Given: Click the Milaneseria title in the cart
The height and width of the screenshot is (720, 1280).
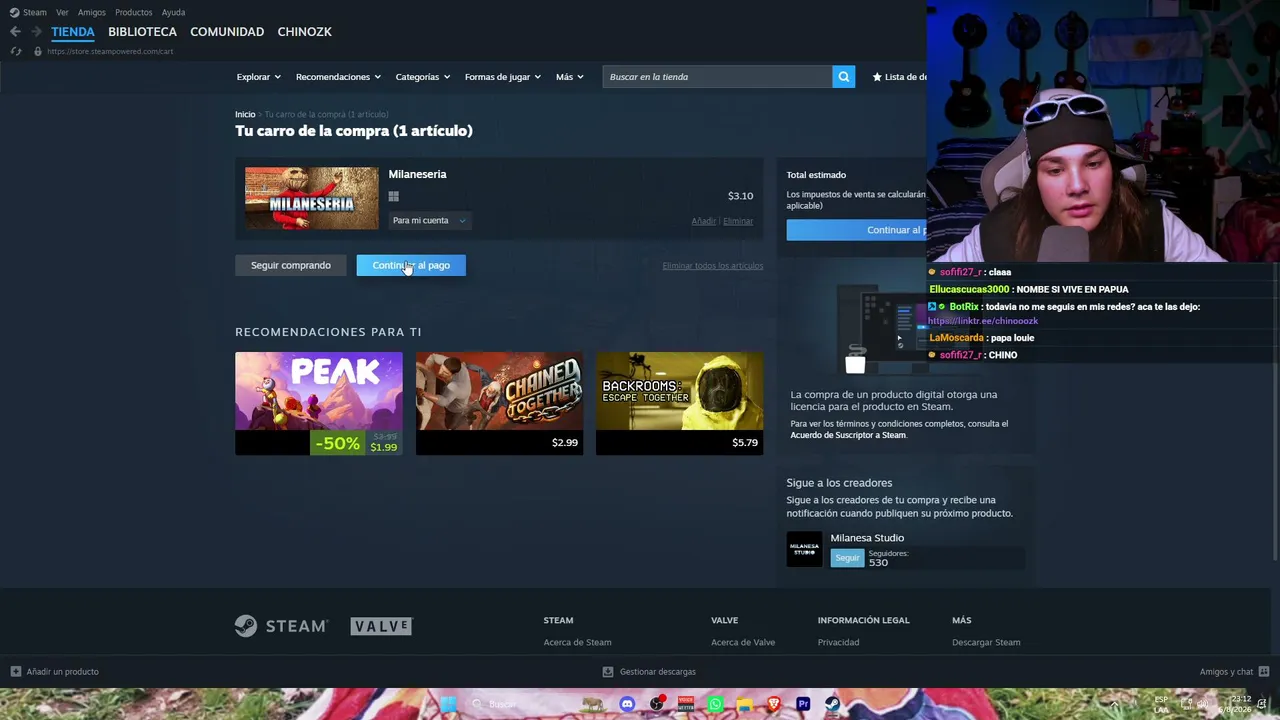Looking at the screenshot, I should 418,174.
